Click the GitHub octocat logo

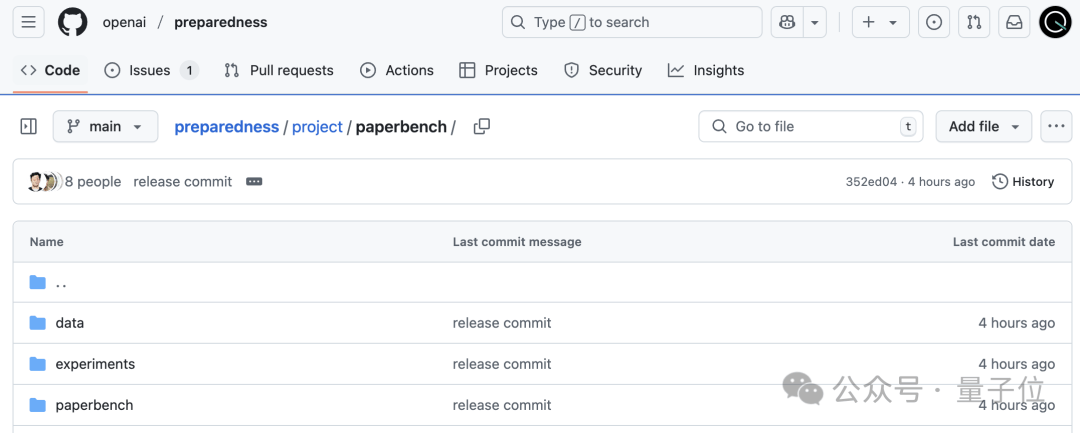click(73, 22)
